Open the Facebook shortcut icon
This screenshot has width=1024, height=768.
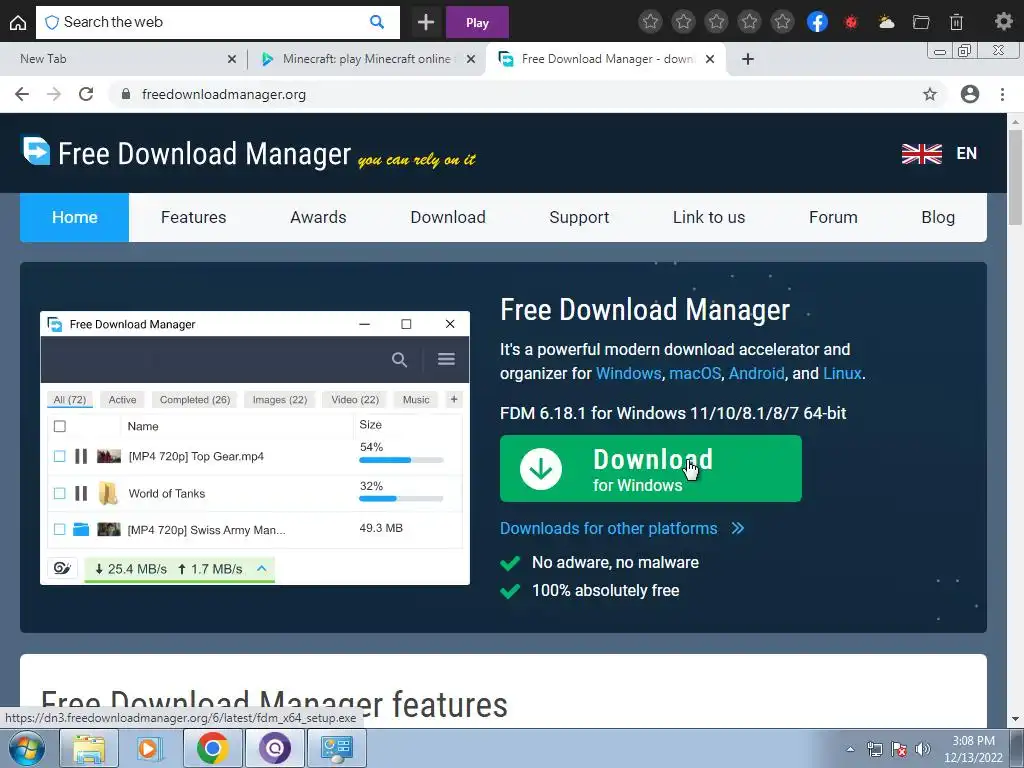pyautogui.click(x=817, y=22)
